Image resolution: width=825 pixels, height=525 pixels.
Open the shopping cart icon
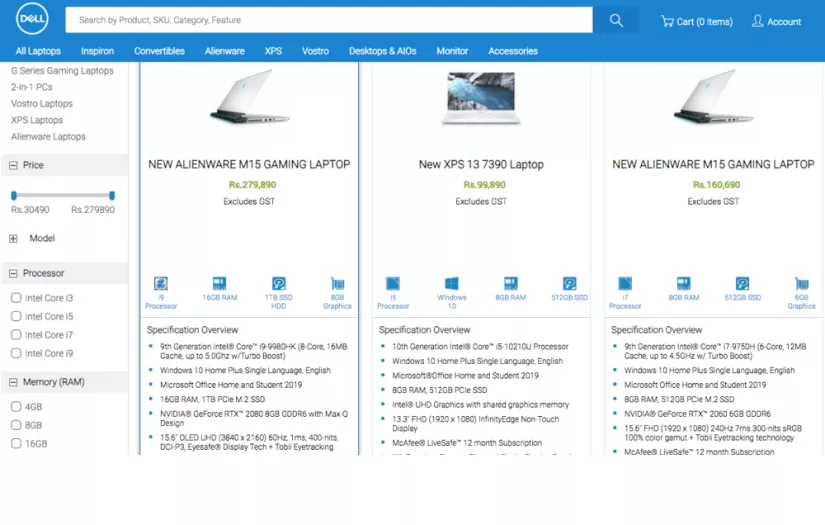pyautogui.click(x=667, y=21)
